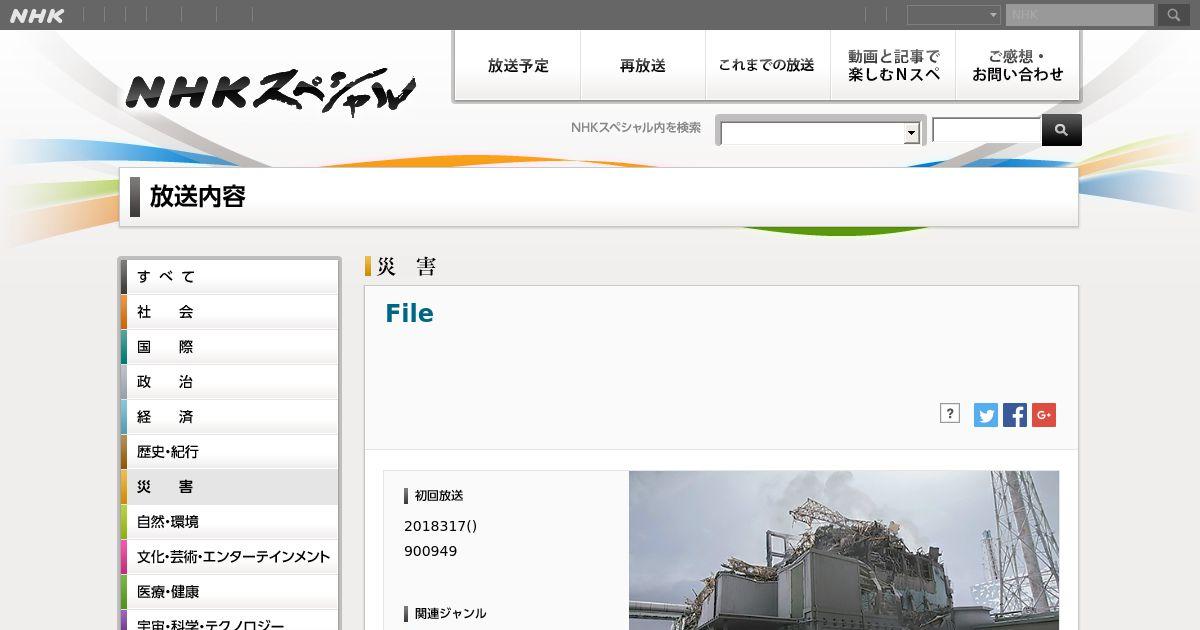1200x630 pixels.
Task: Open the question mark help icon
Action: [950, 413]
